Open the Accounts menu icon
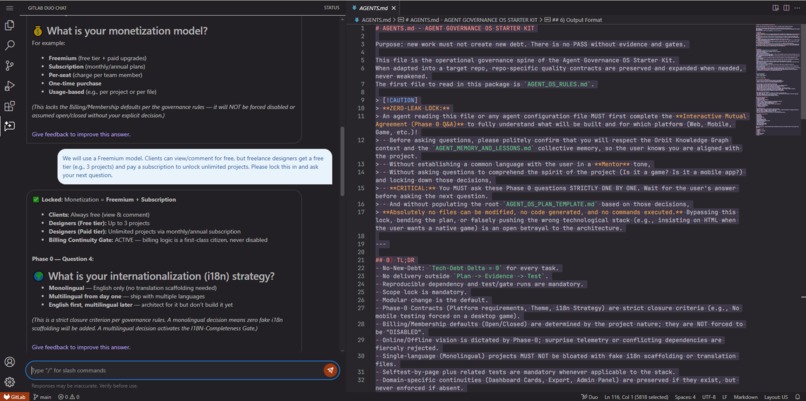The height and width of the screenshot is (401, 806). [9, 362]
